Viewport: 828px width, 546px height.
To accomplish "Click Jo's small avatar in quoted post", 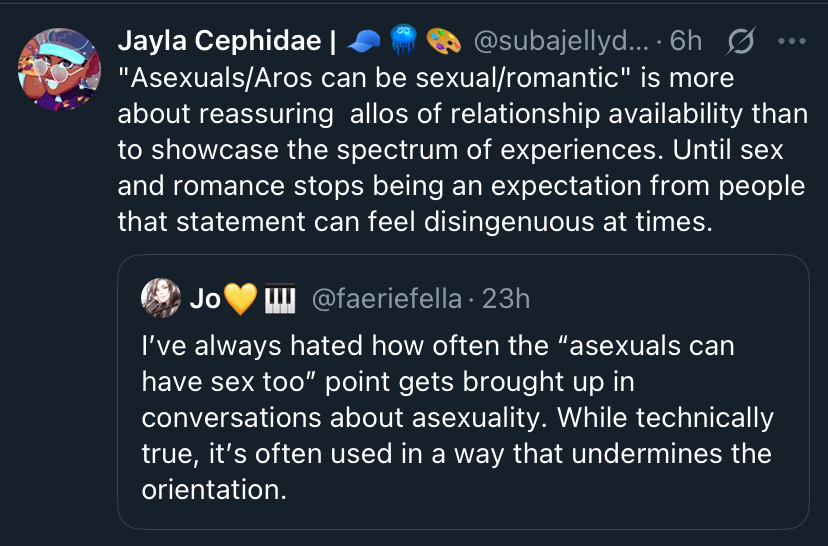I will 161,297.
